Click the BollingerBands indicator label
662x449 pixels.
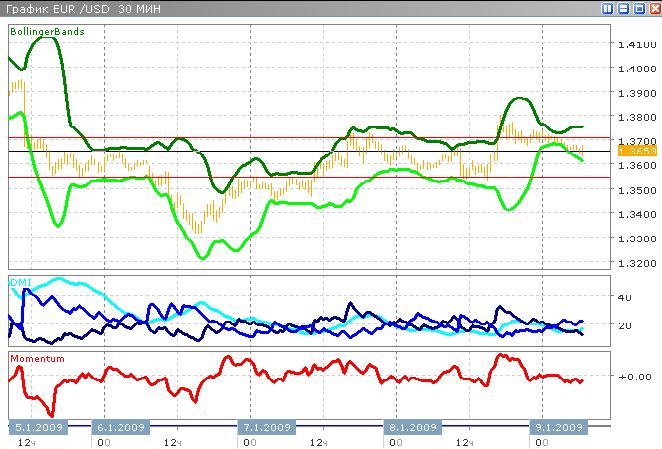tap(47, 32)
